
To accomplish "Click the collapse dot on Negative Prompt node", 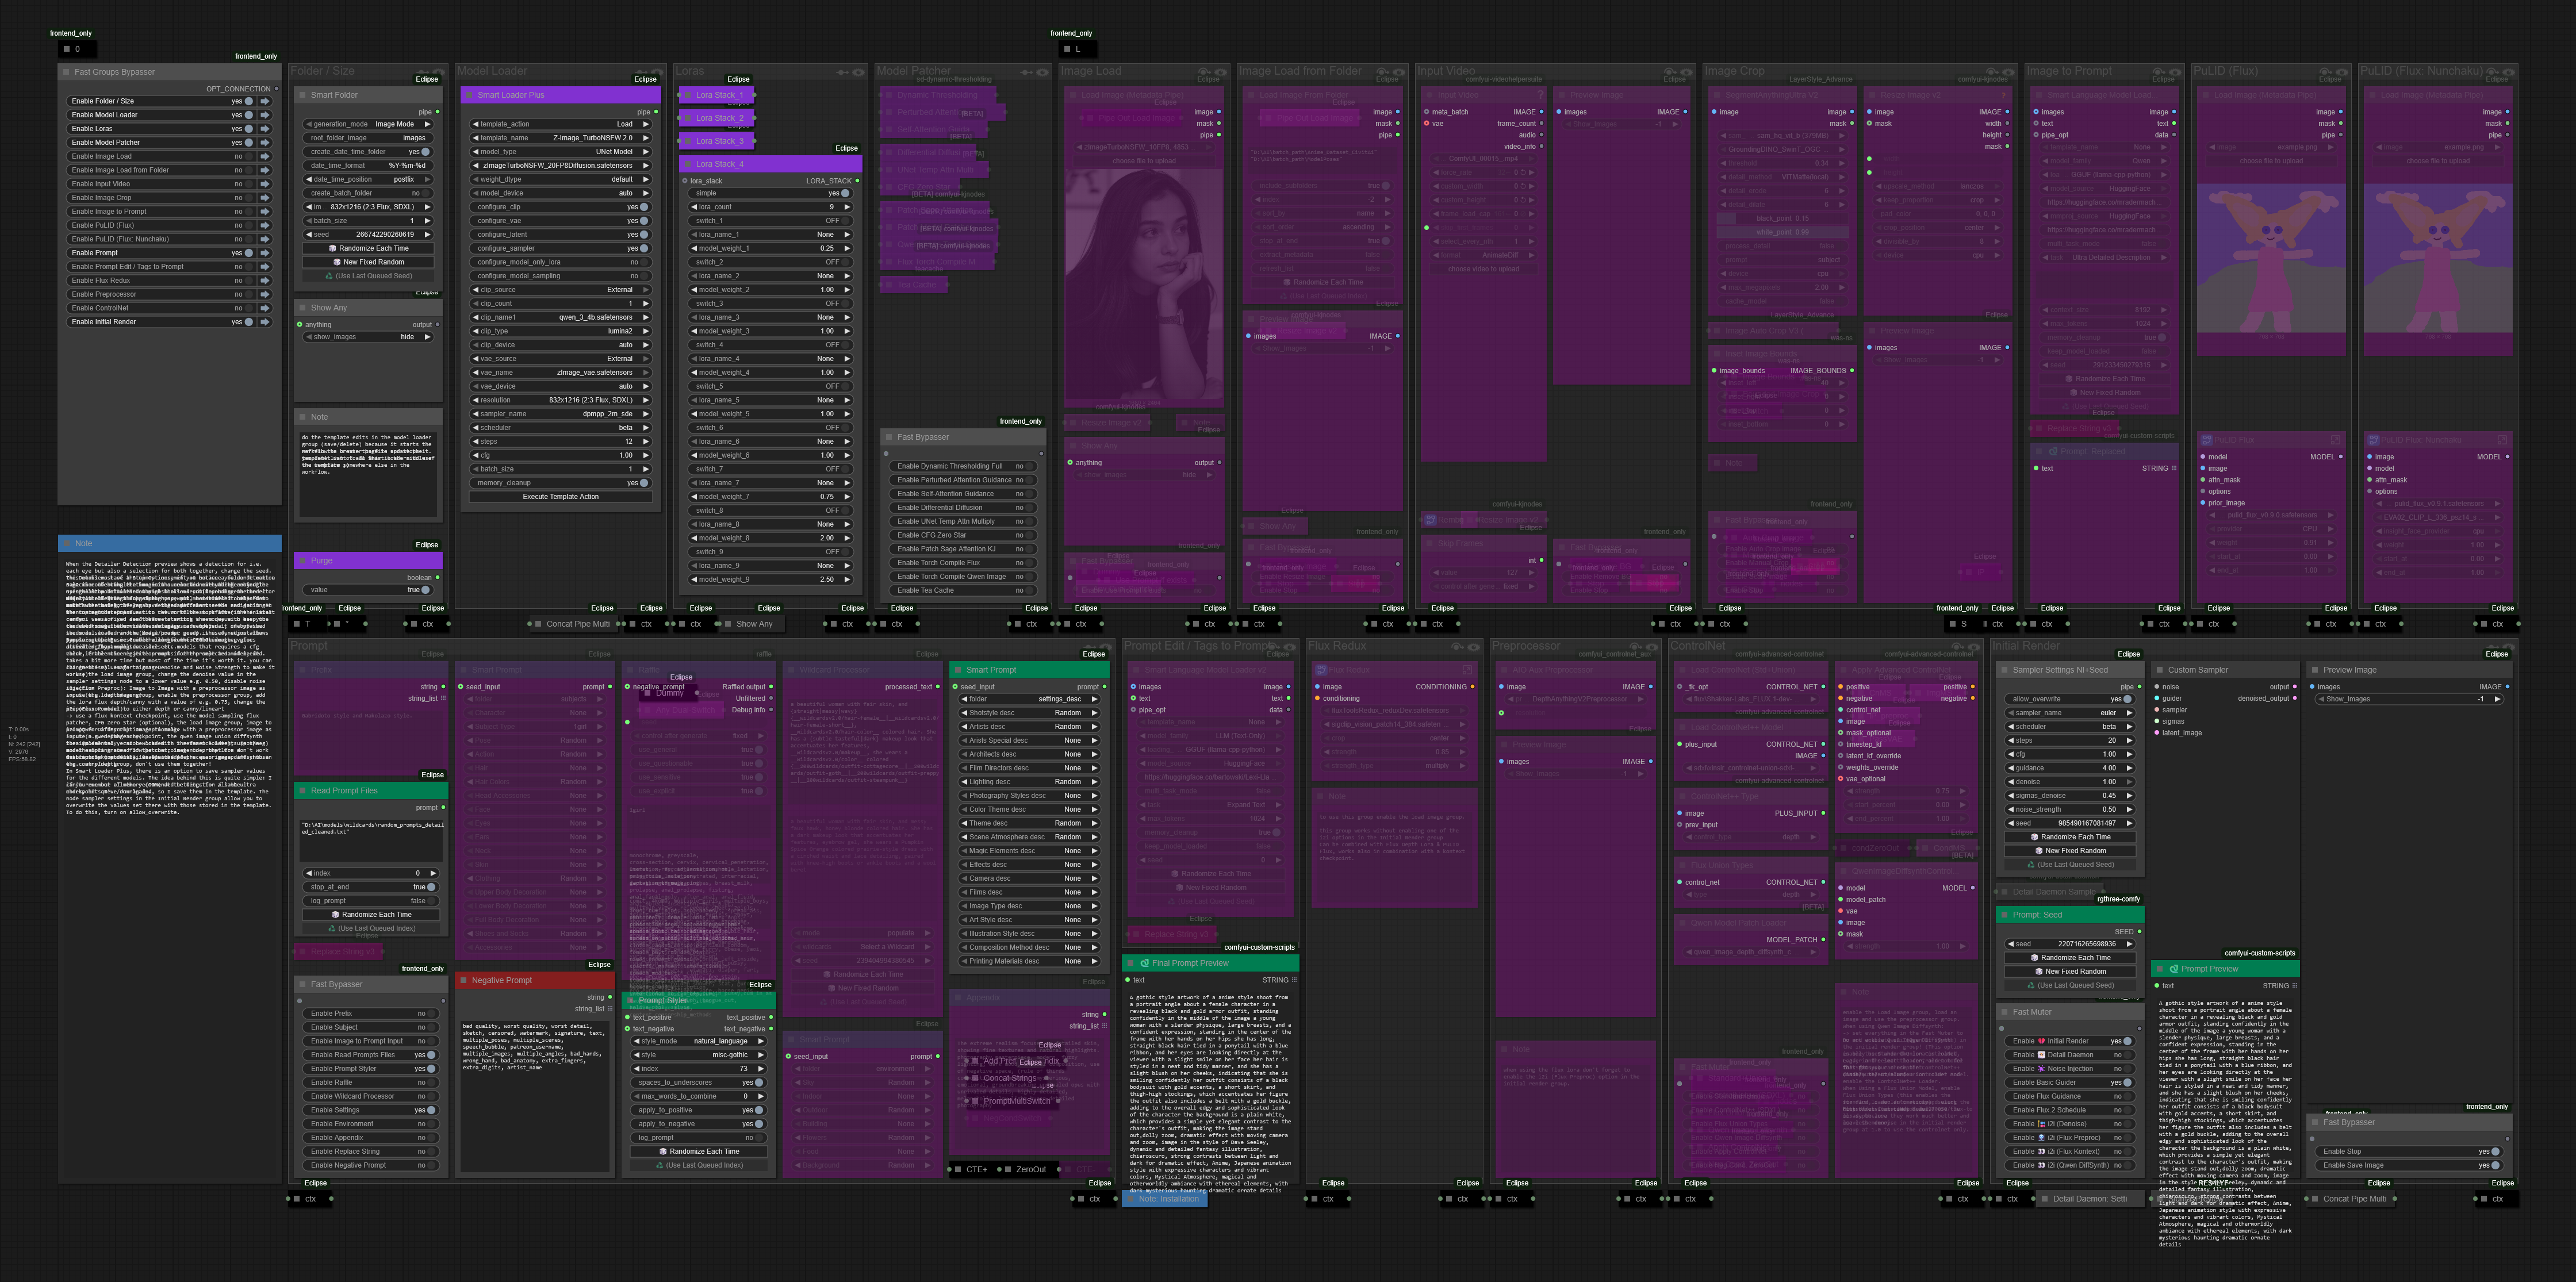I will coord(463,981).
